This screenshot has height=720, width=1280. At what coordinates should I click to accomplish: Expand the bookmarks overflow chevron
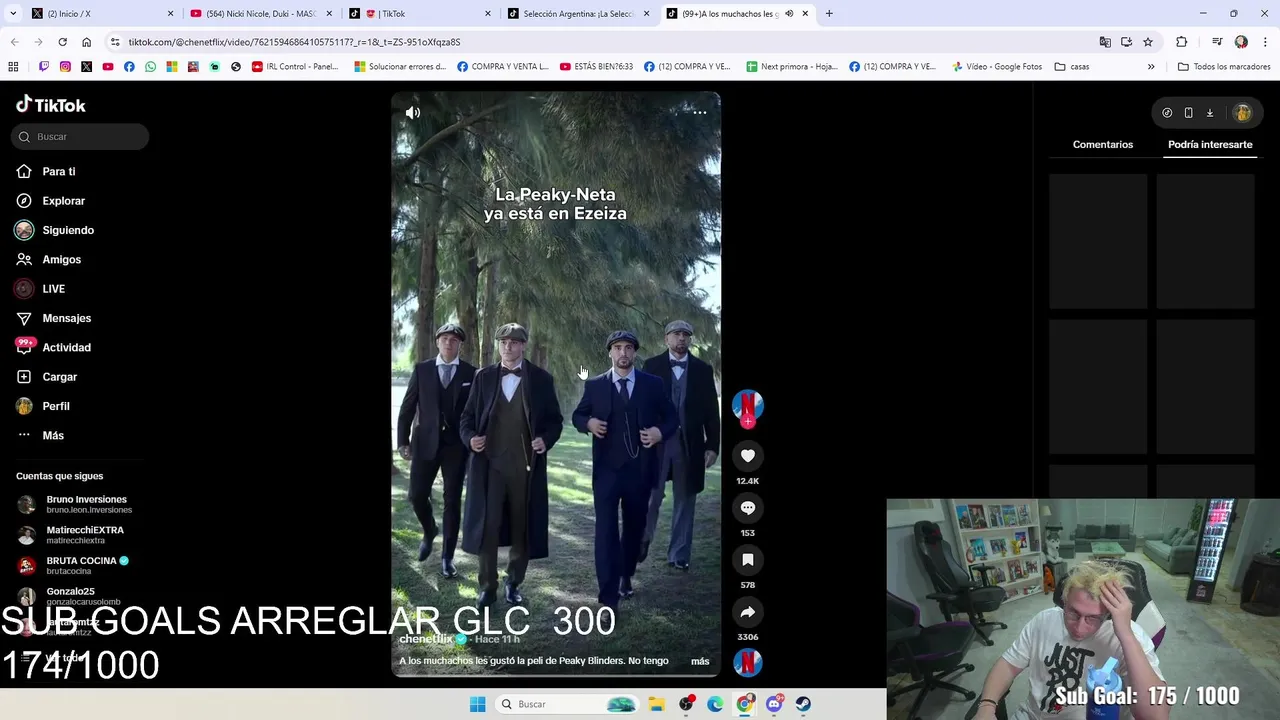click(x=1151, y=67)
